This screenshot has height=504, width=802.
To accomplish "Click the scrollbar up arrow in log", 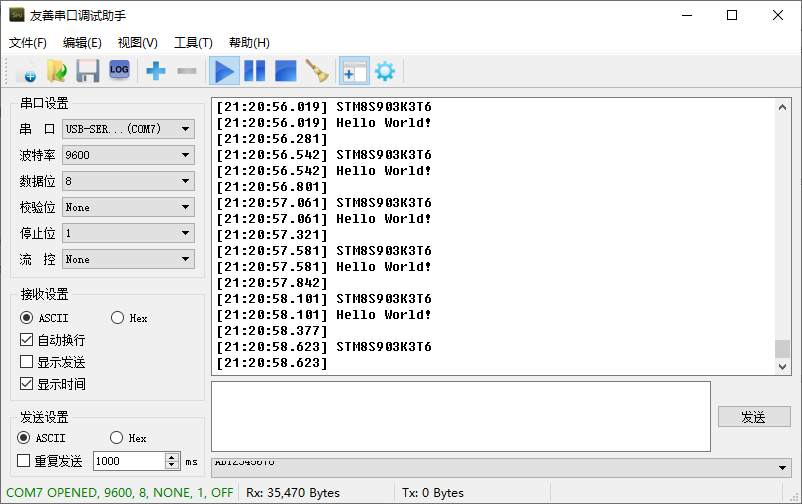I will 782,107.
